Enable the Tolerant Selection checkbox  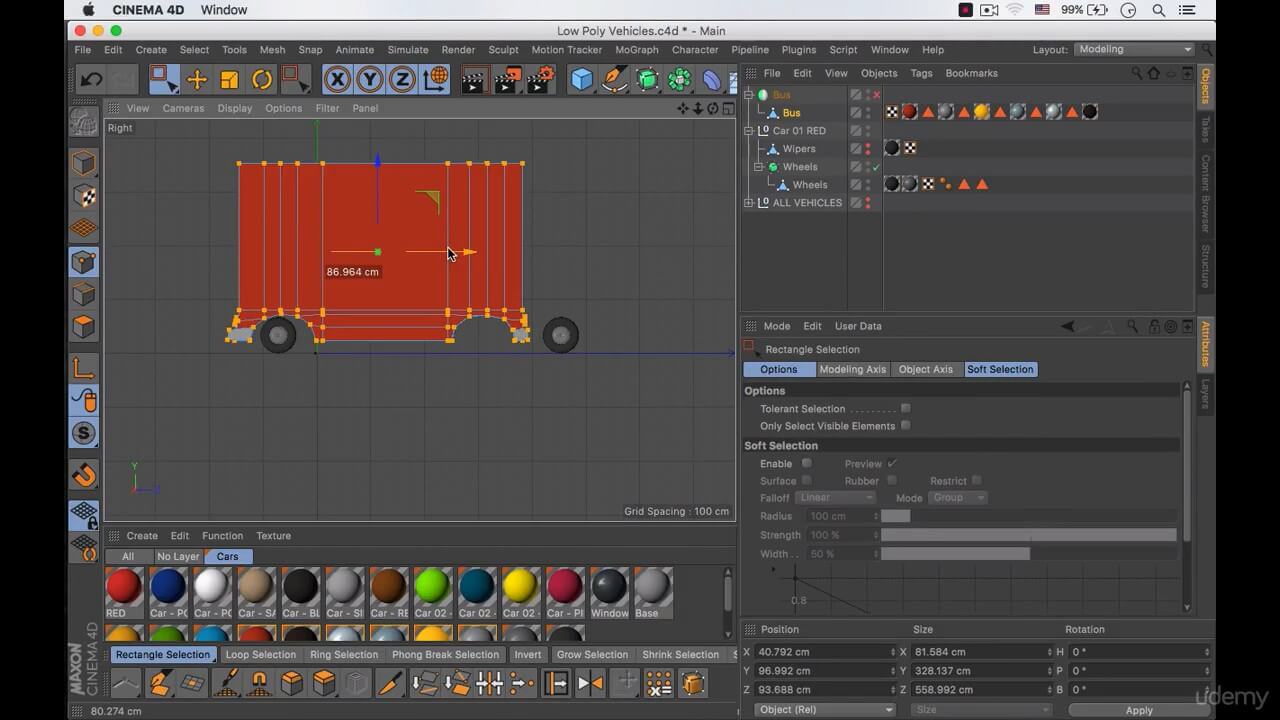pos(906,408)
